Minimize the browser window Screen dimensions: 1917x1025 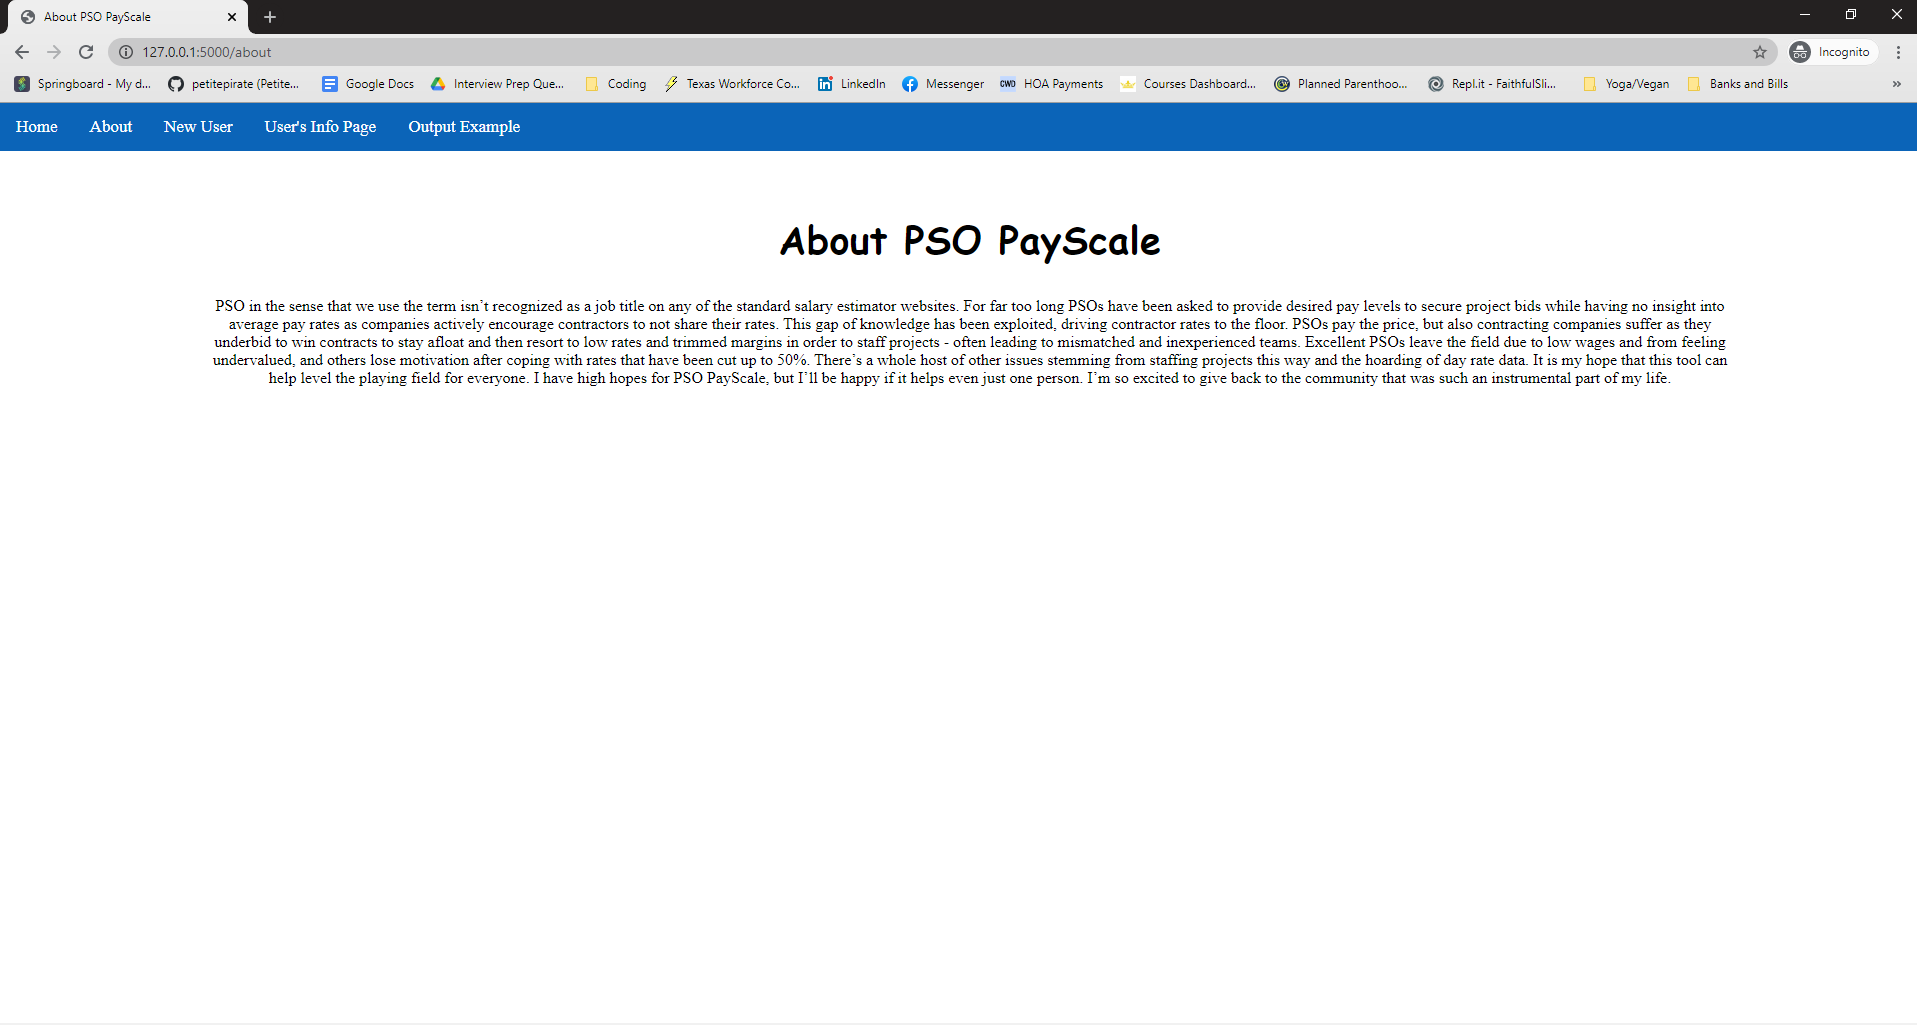(x=1805, y=14)
